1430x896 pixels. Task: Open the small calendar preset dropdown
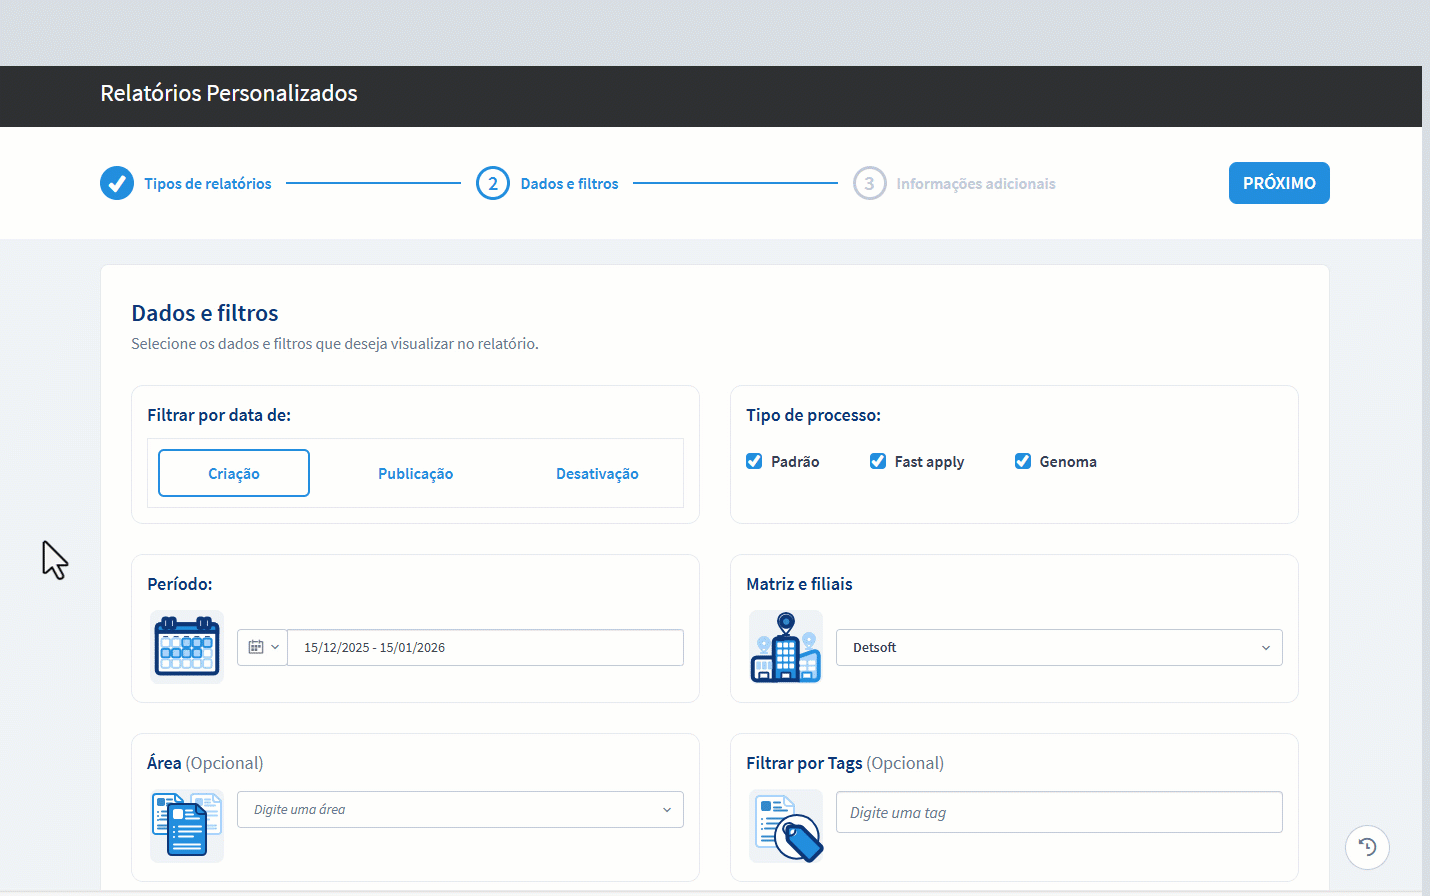click(262, 647)
